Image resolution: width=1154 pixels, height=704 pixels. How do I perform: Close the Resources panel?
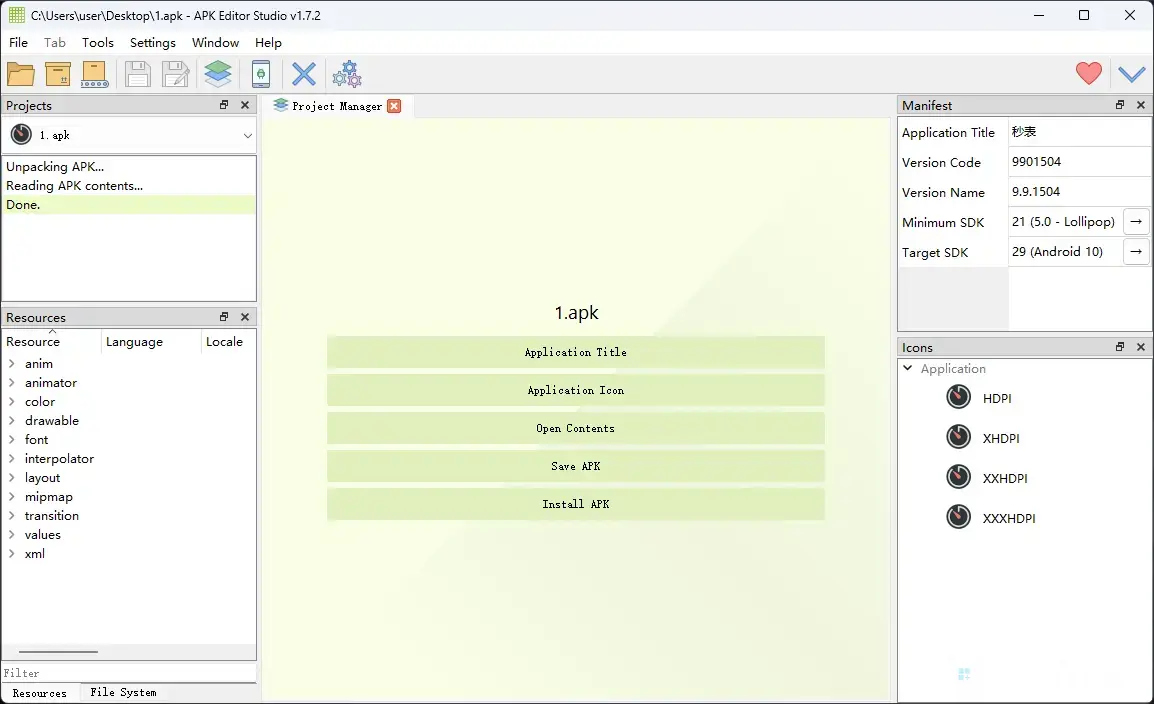pos(245,317)
